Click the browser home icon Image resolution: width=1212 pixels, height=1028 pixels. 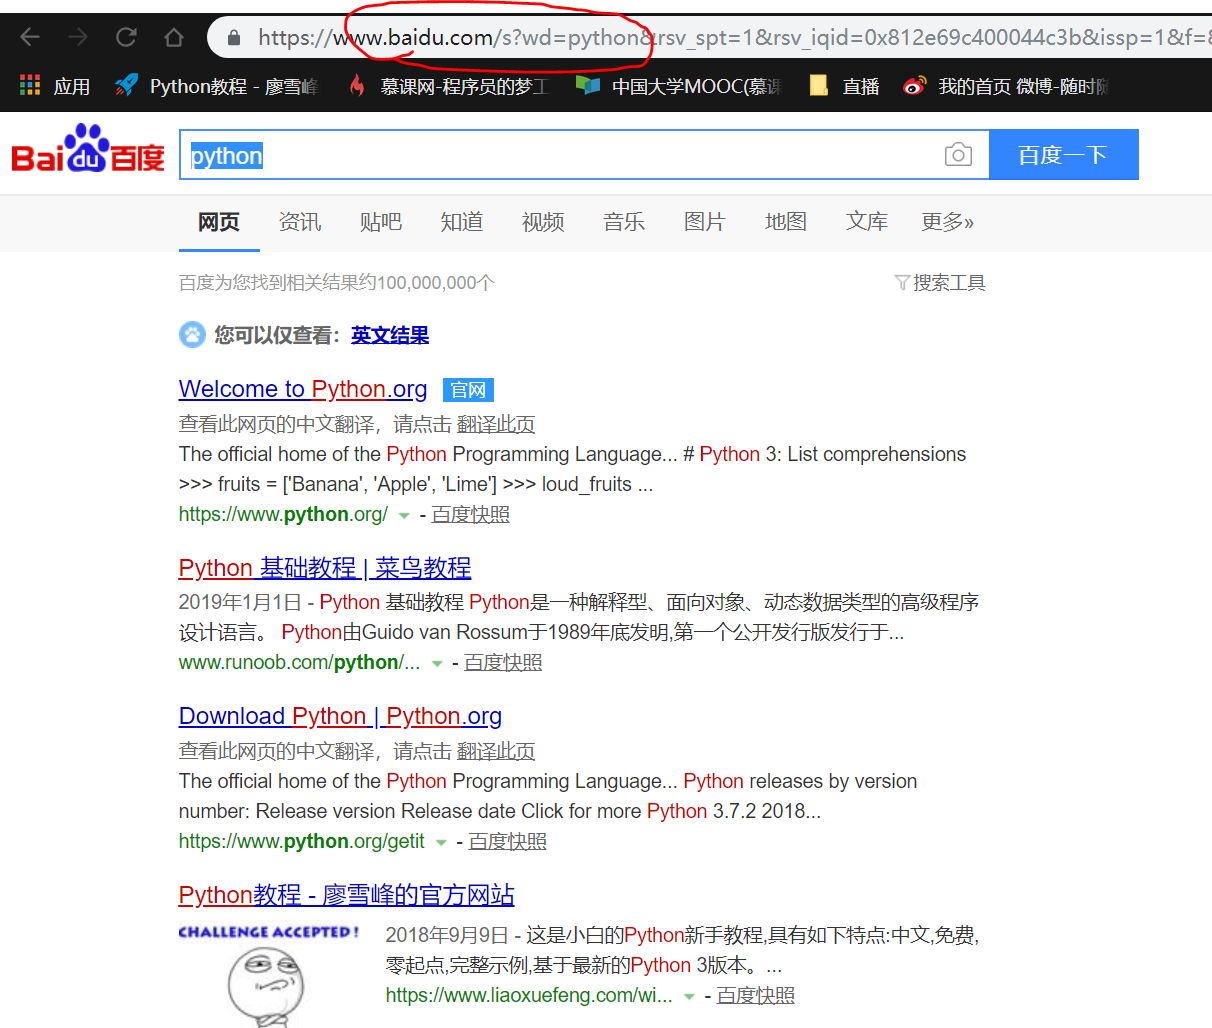tap(173, 36)
